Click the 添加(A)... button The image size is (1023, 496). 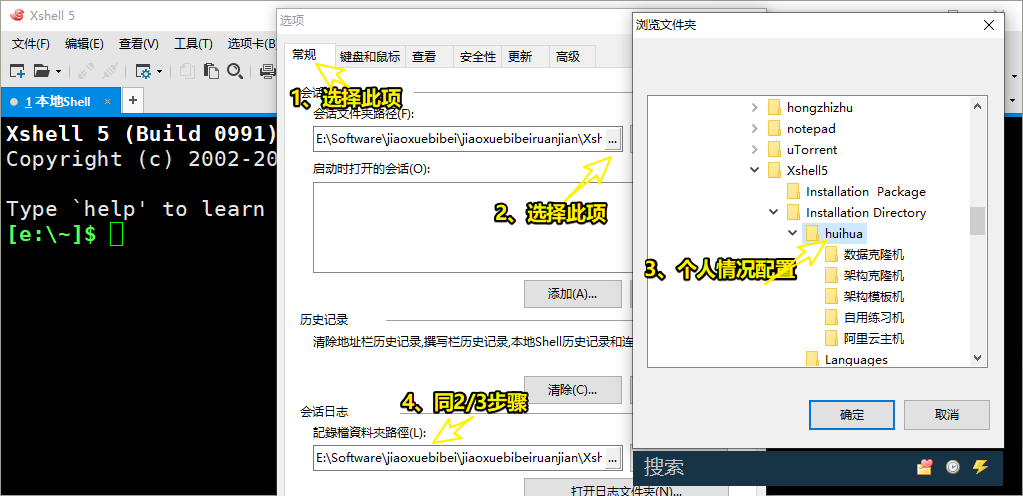click(x=573, y=294)
